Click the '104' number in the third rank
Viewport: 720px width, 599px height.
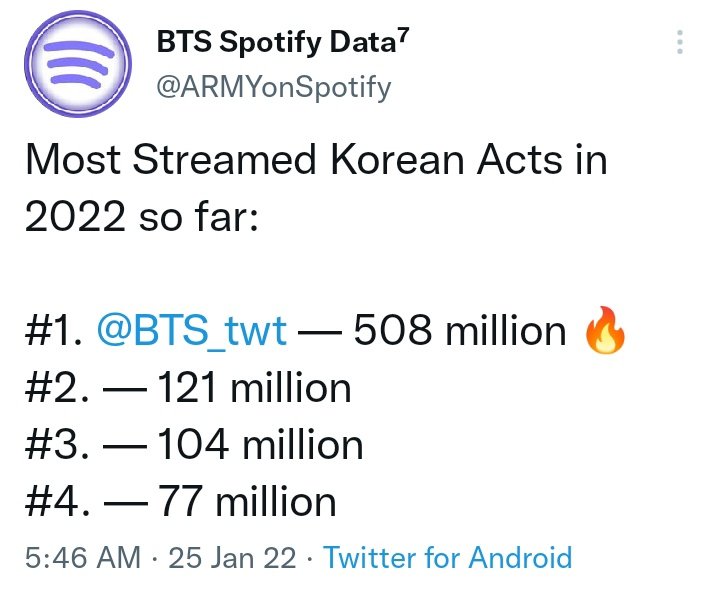point(193,445)
